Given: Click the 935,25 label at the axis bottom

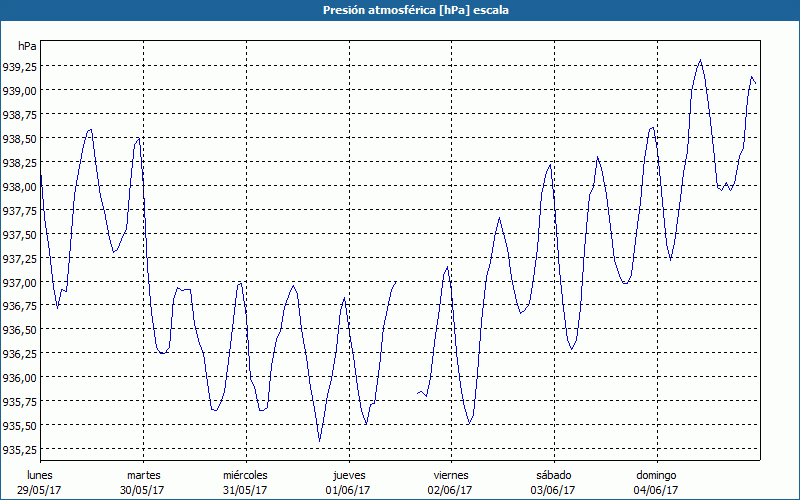Looking at the screenshot, I should click(x=20, y=450).
